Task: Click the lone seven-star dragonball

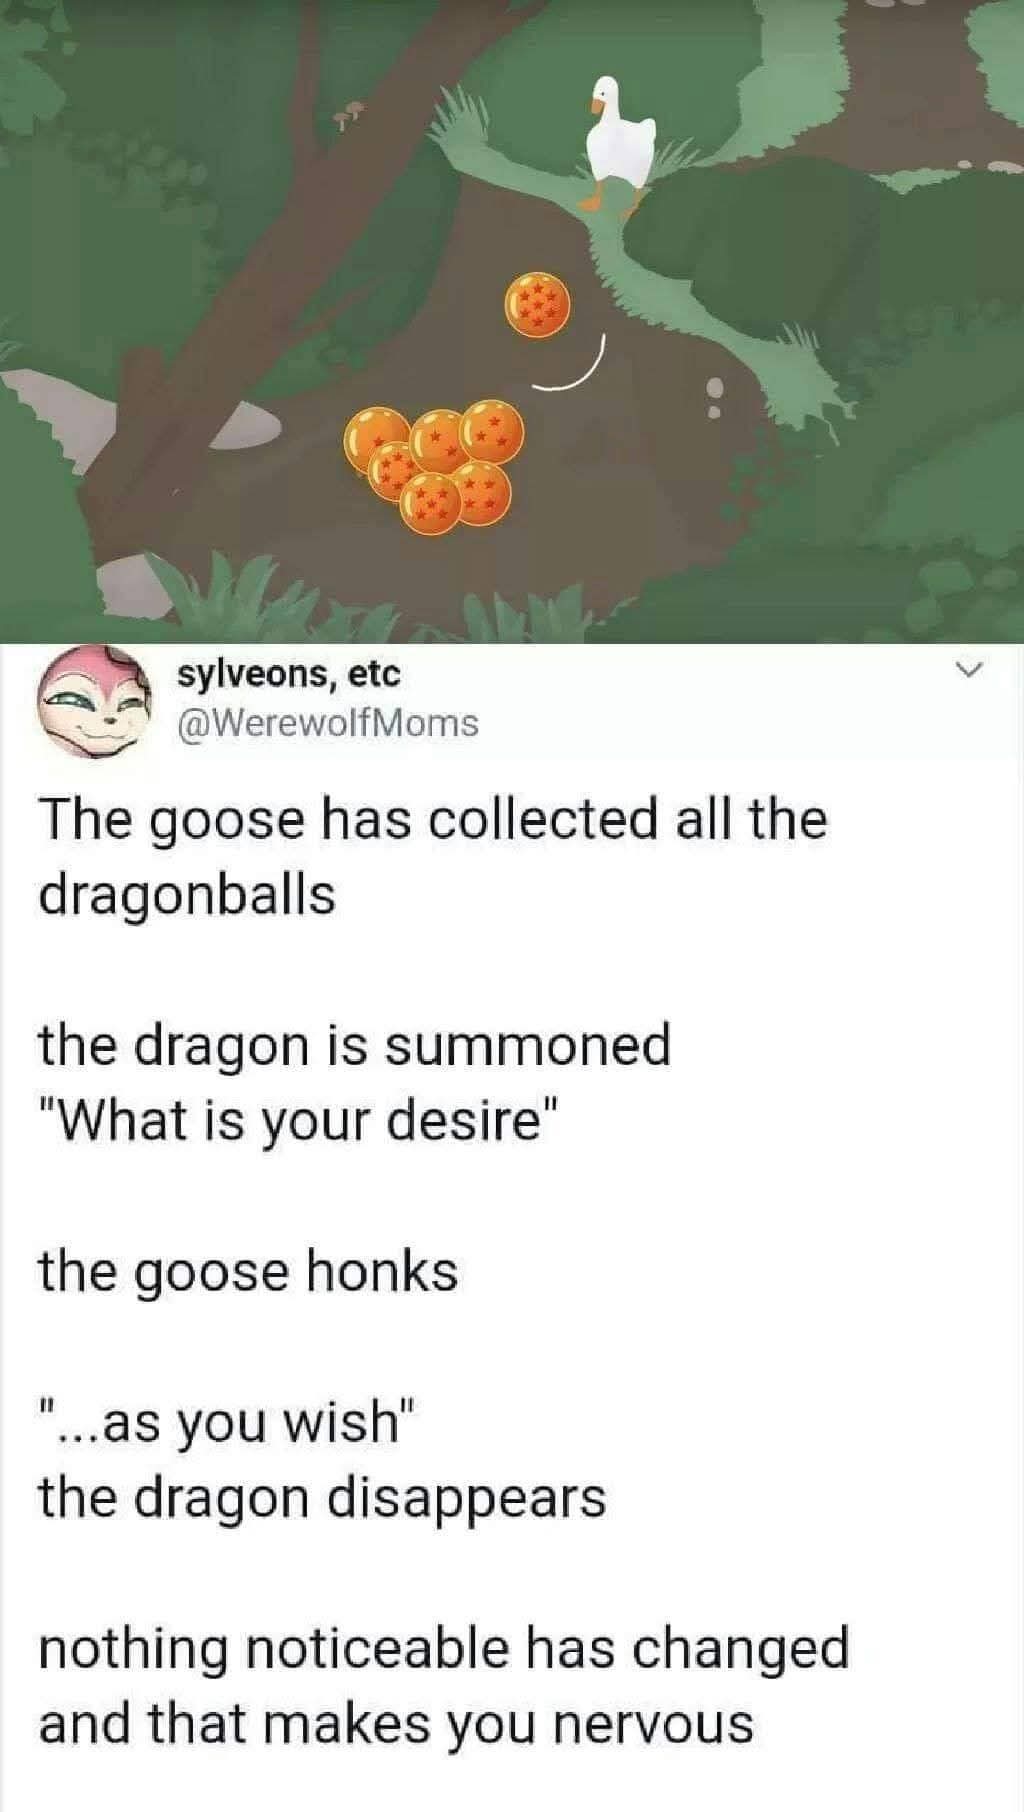Action: pyautogui.click(x=539, y=304)
